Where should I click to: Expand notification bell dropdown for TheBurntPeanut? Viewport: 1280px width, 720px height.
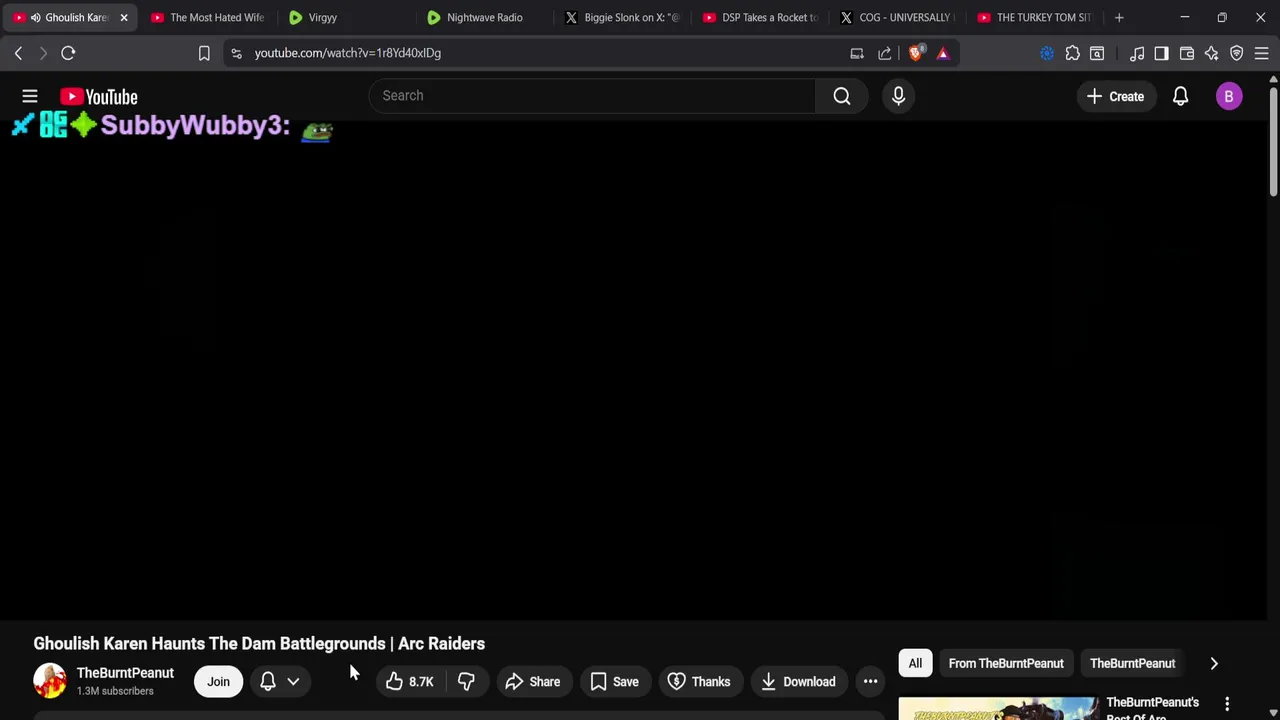tap(293, 682)
